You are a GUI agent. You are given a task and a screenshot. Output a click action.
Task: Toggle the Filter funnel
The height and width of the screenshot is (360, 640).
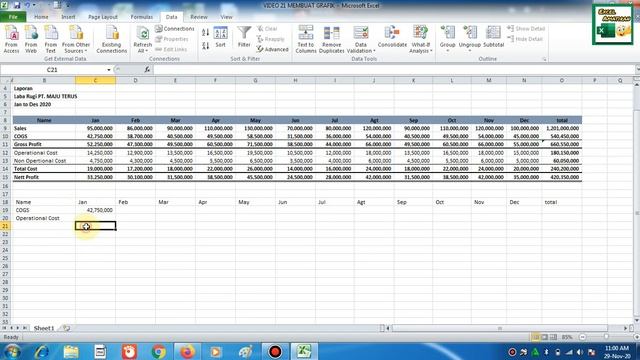(x=244, y=38)
